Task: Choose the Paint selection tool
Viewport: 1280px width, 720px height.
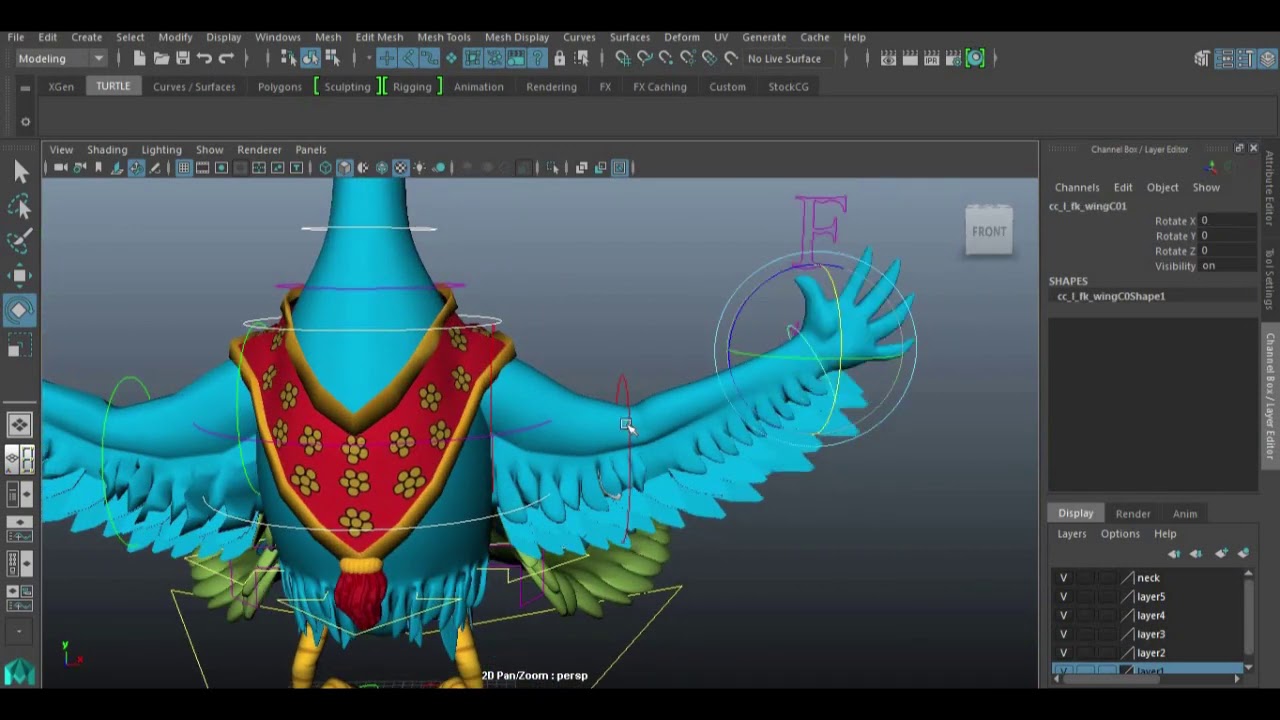Action: pyautogui.click(x=20, y=241)
